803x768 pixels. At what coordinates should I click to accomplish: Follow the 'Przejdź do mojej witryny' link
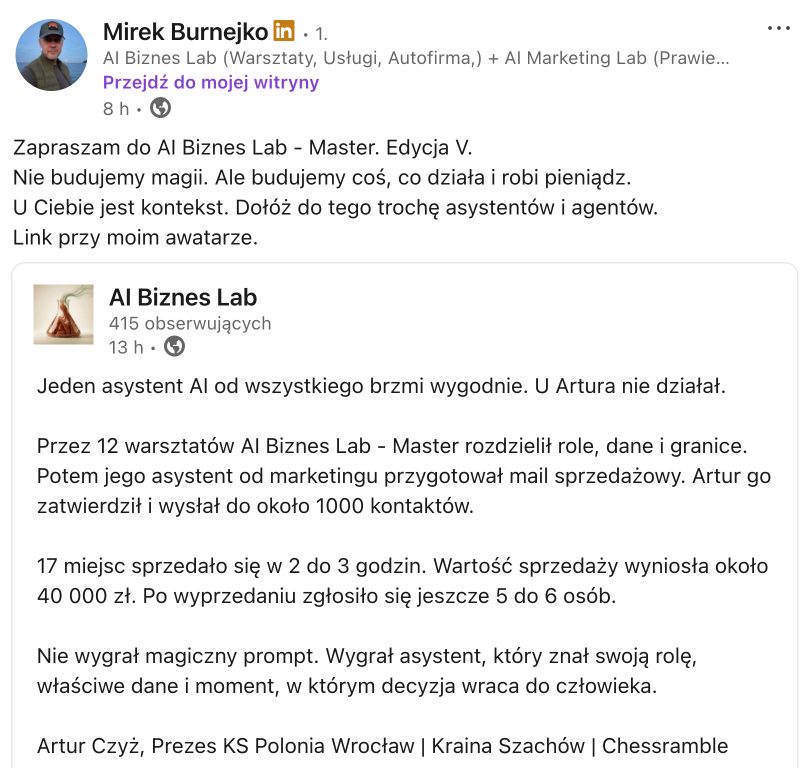[x=211, y=82]
